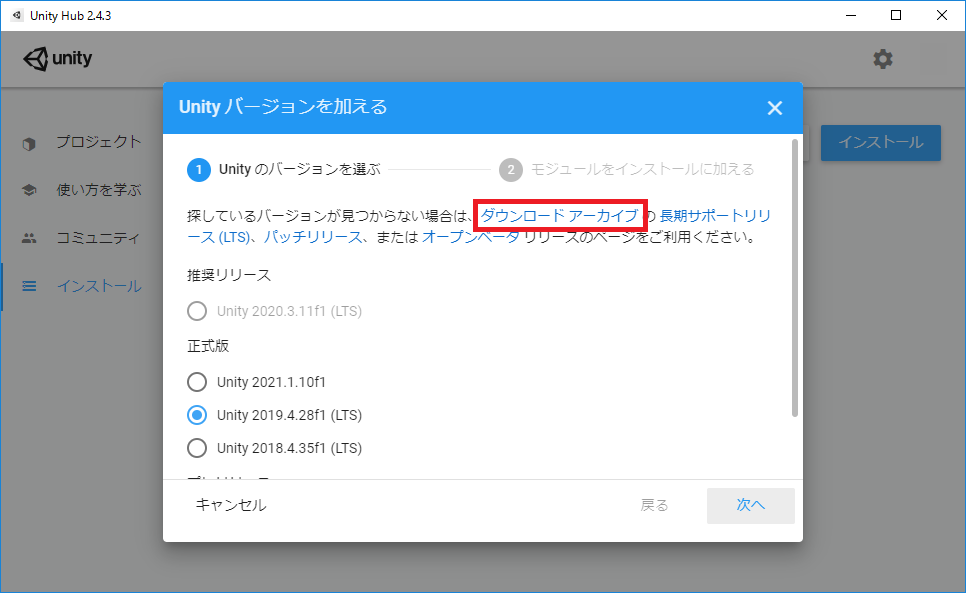The height and width of the screenshot is (593, 966).
Task: Click the 次へ button
Action: point(750,506)
